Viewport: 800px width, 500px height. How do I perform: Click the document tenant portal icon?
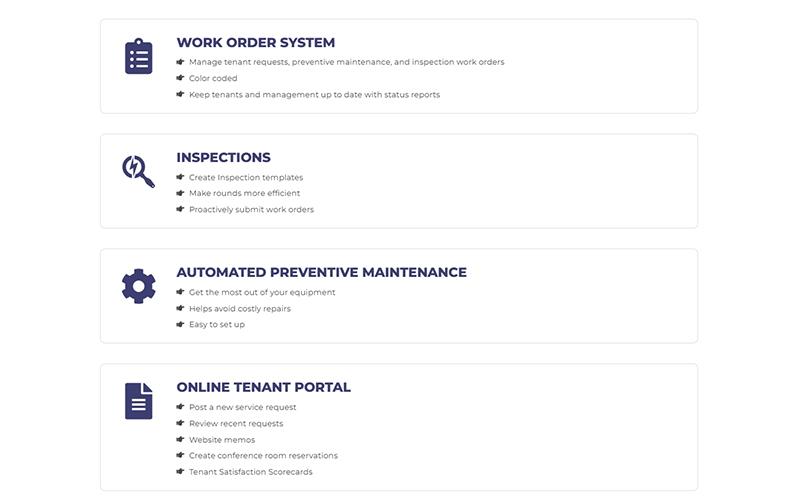(138, 401)
